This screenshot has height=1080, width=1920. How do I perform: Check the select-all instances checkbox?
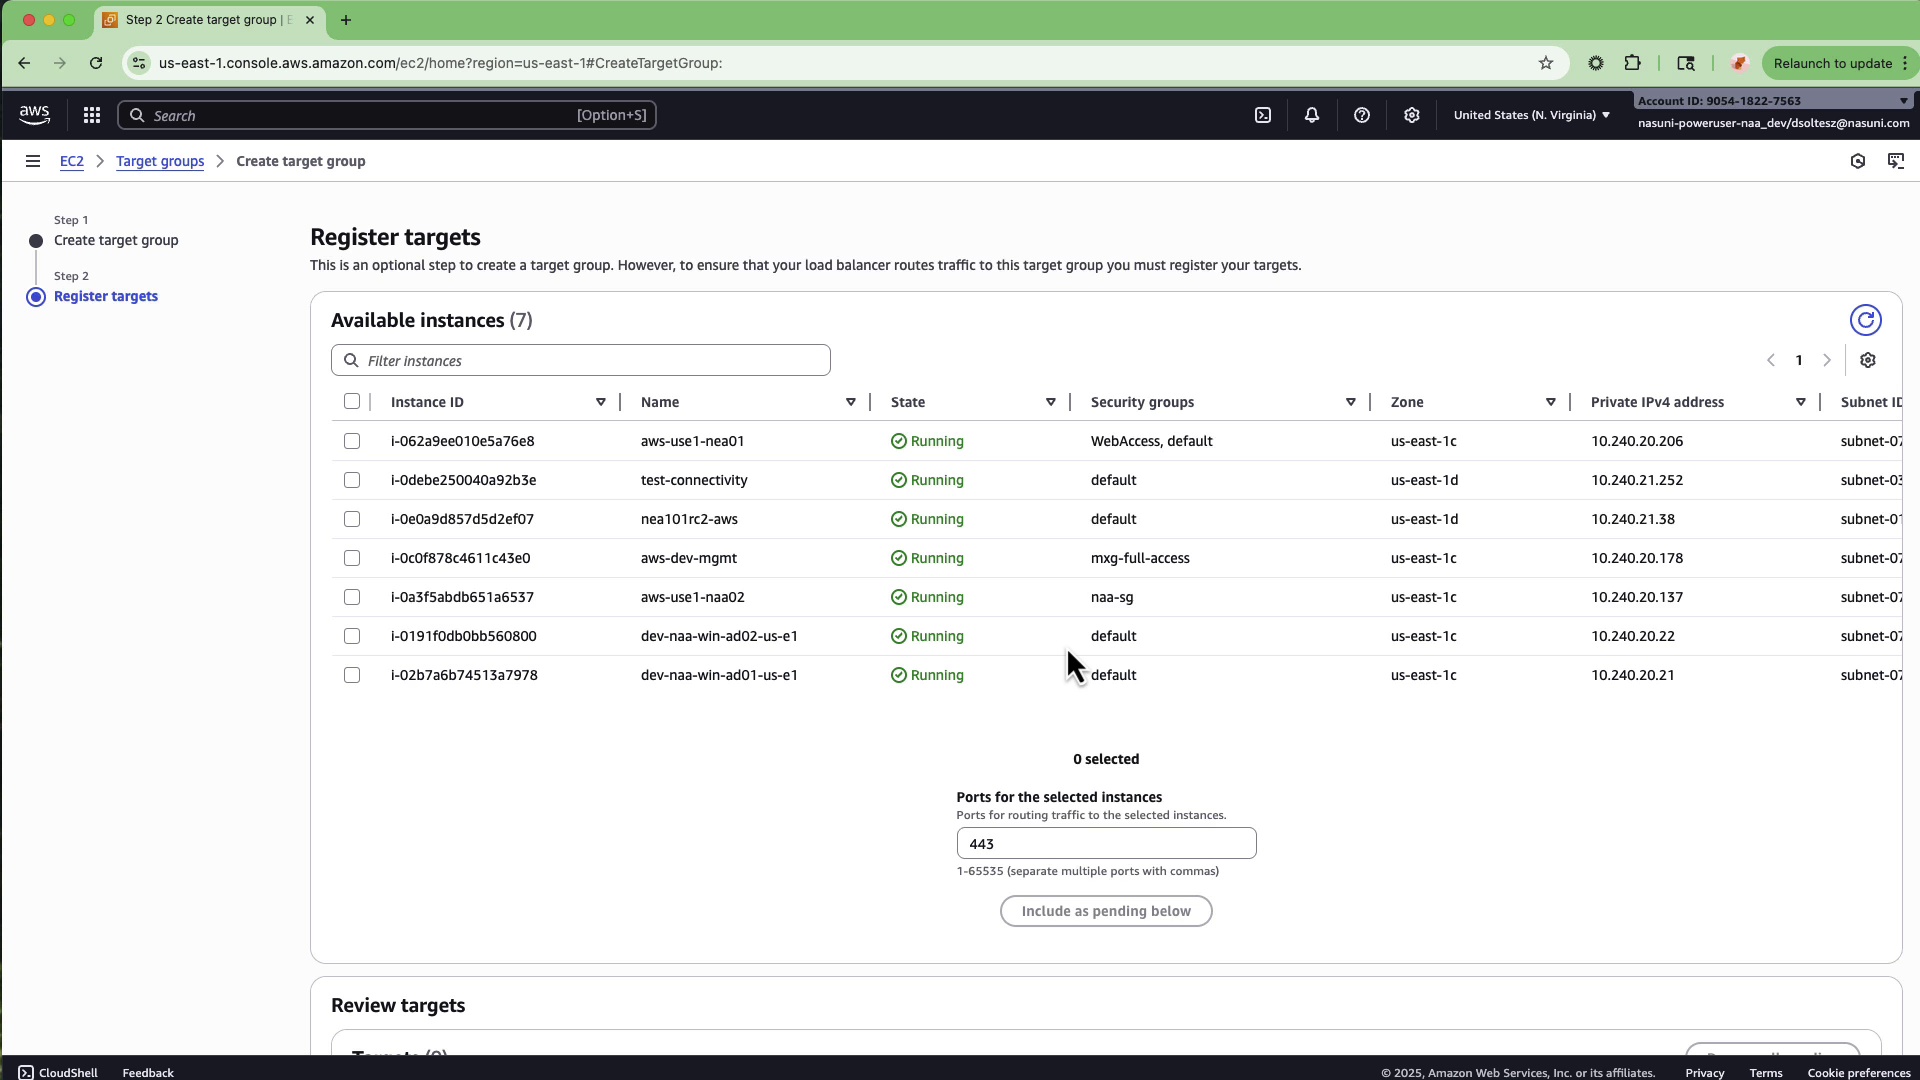click(352, 401)
